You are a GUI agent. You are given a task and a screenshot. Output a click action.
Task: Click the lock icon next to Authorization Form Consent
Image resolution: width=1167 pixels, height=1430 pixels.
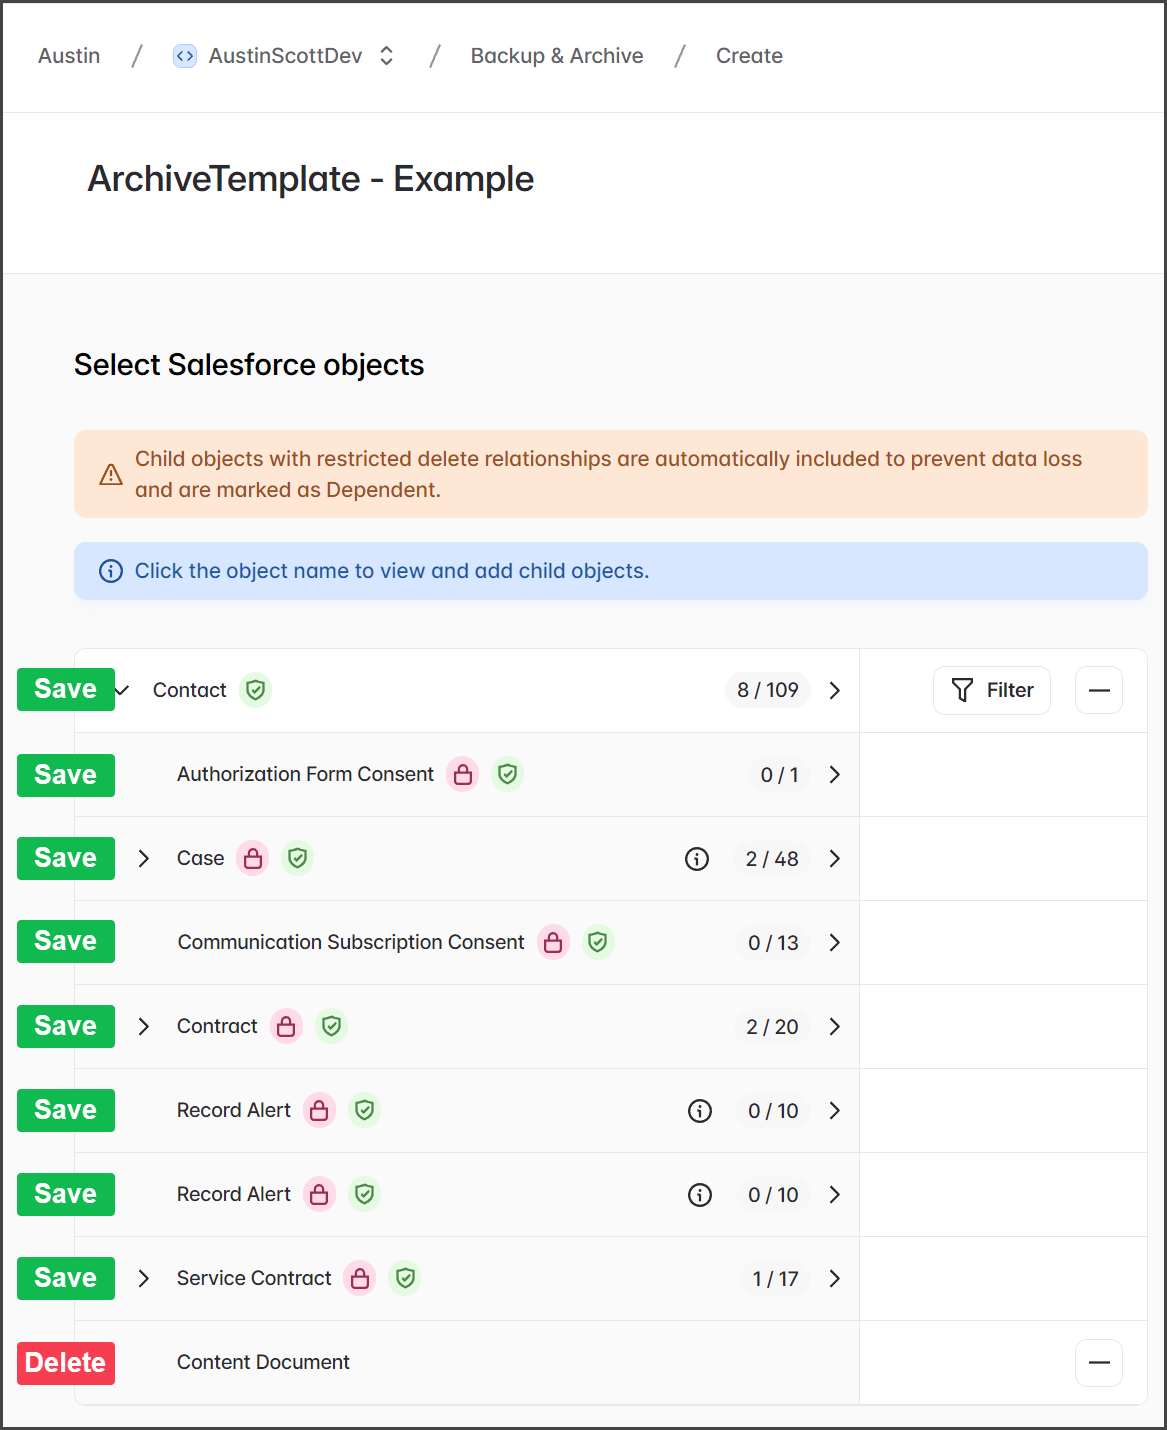(463, 774)
